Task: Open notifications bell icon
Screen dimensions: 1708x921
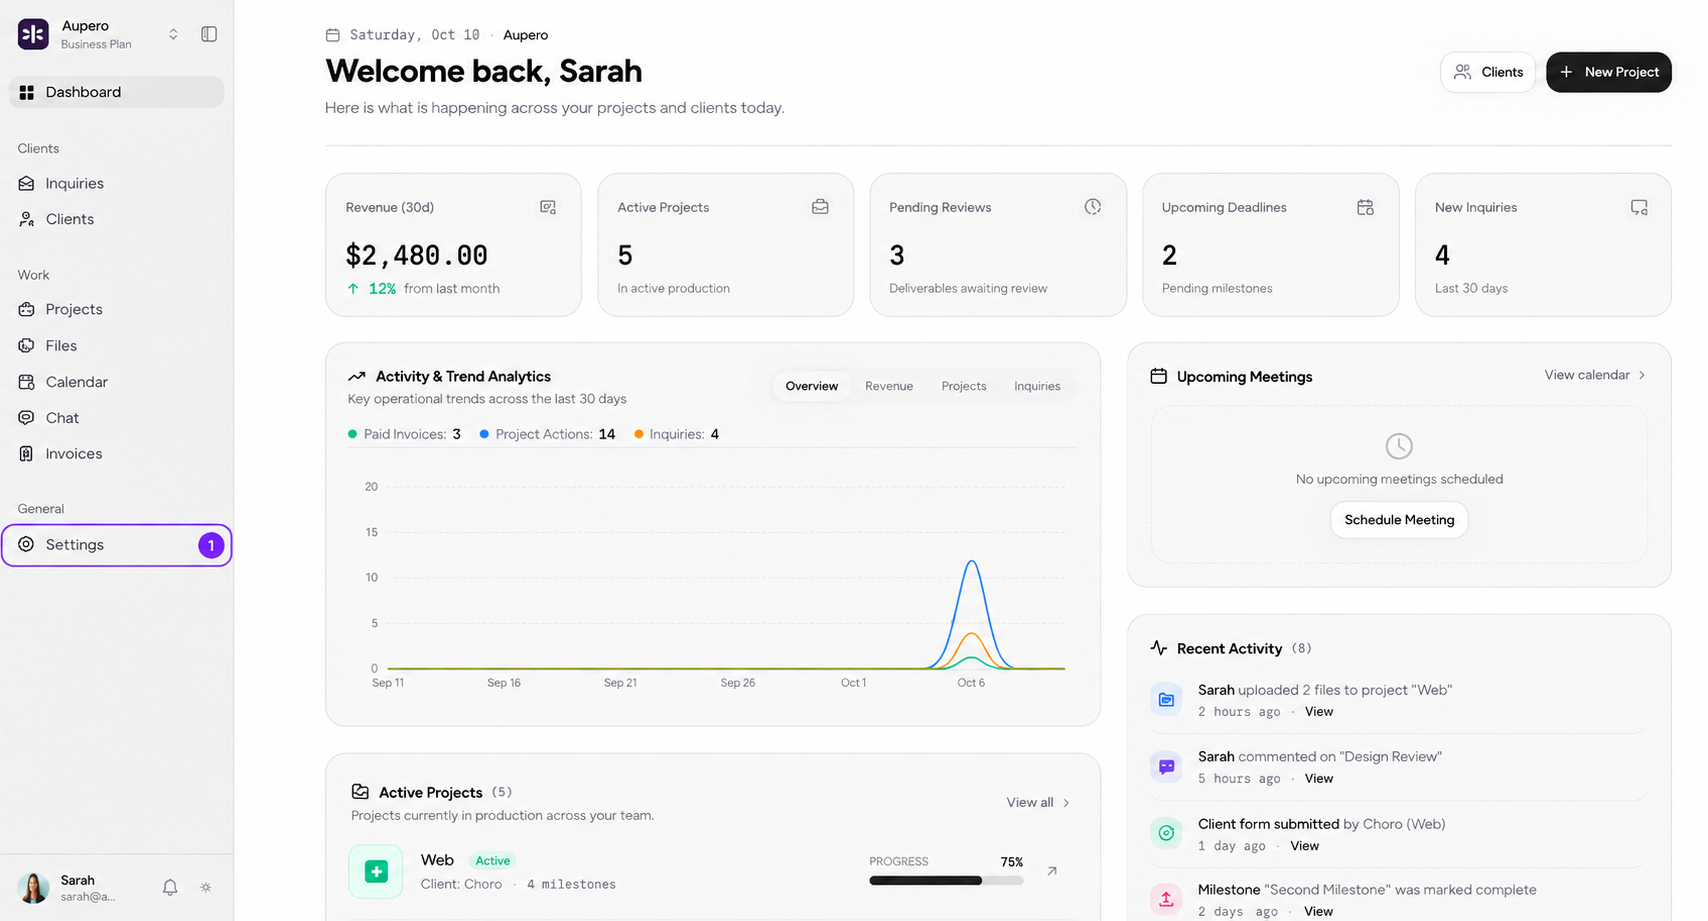Action: (170, 887)
